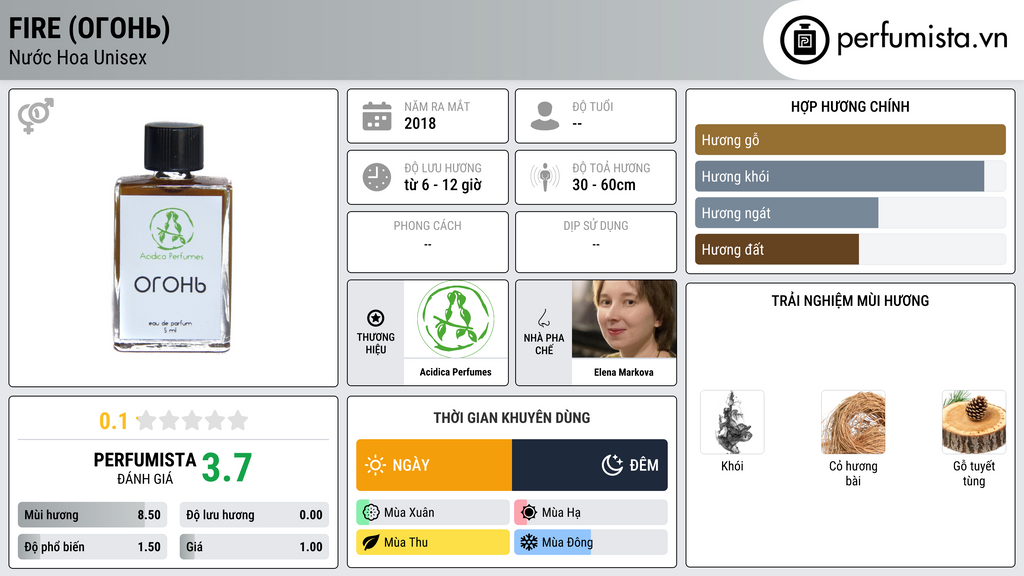Click the star badge brand icon

(376, 318)
